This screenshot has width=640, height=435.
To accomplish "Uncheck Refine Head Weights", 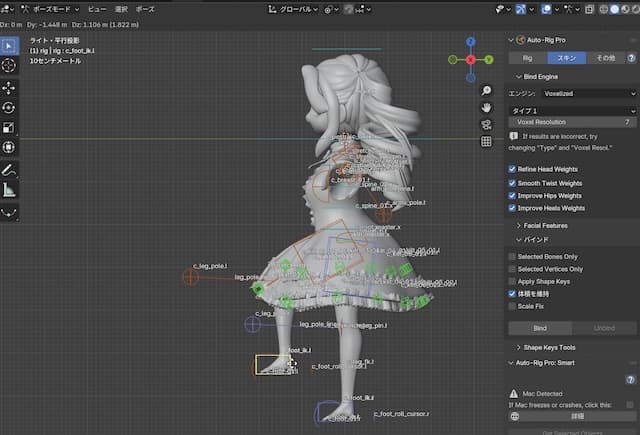I will (512, 169).
